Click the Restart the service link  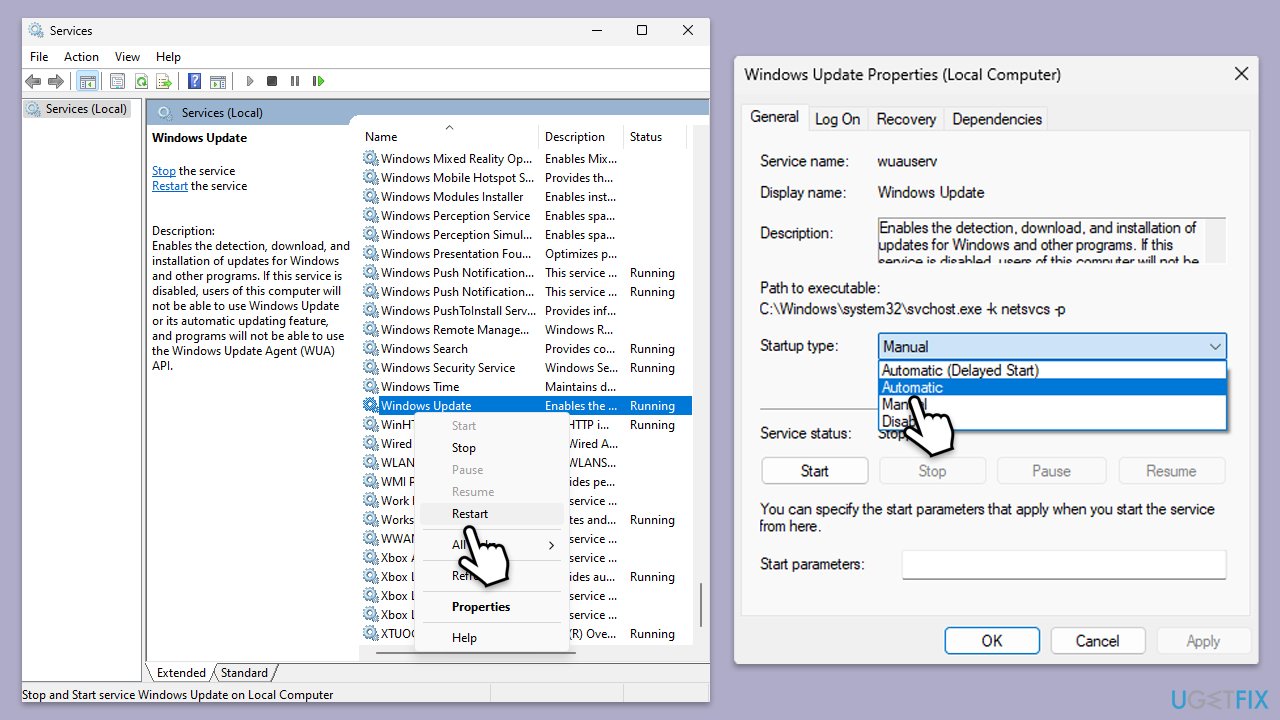[170, 186]
